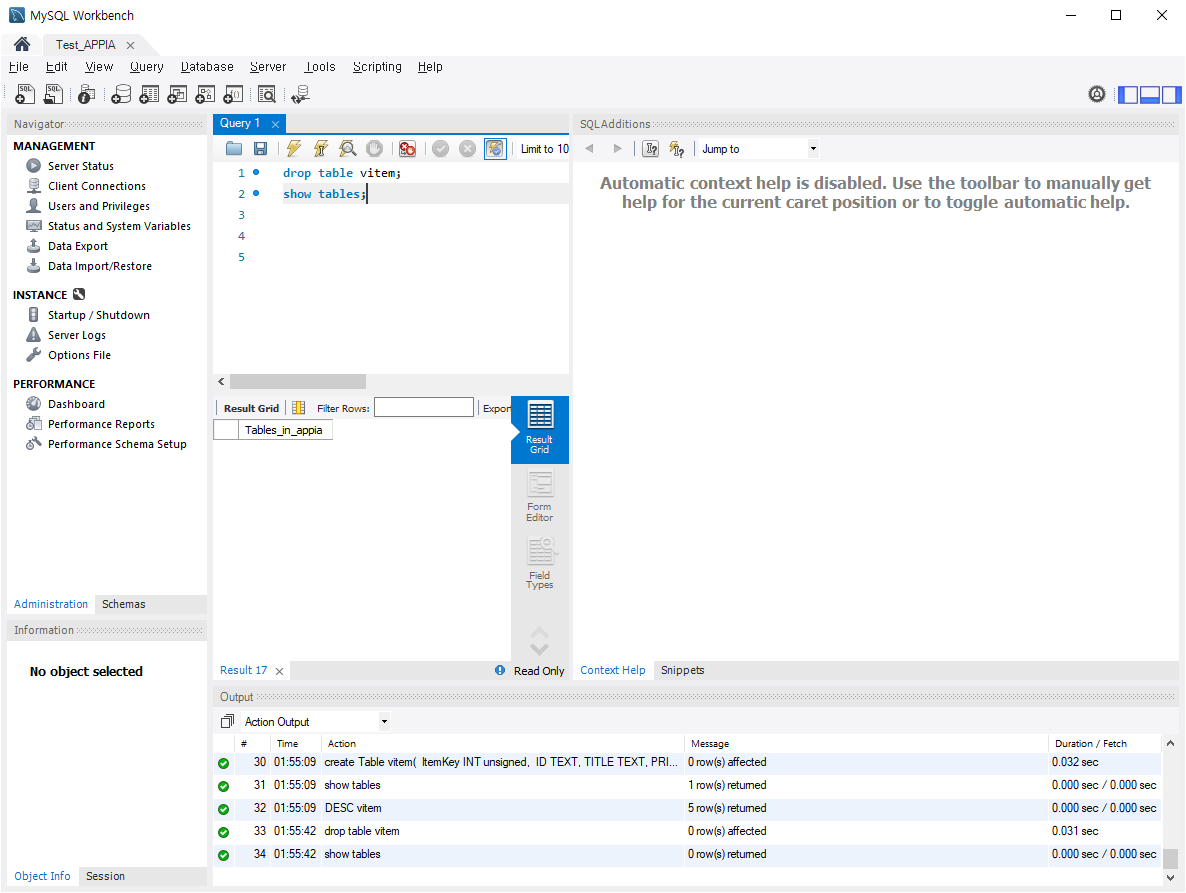Toggle automatic context help
Image resolution: width=1186 pixels, height=893 pixels.
pyautogui.click(x=677, y=149)
